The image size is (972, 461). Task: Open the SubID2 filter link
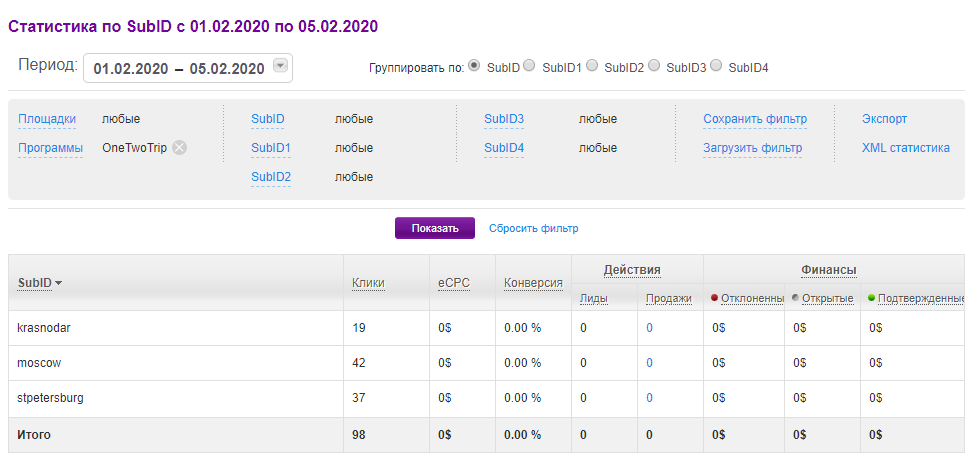pos(271,177)
